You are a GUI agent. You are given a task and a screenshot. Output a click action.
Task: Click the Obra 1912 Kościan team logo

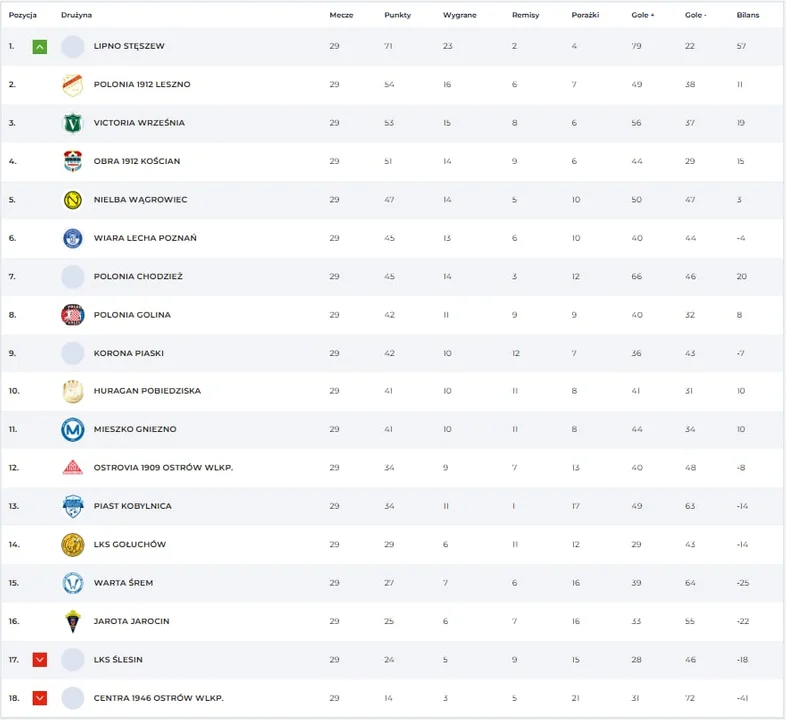coord(73,161)
